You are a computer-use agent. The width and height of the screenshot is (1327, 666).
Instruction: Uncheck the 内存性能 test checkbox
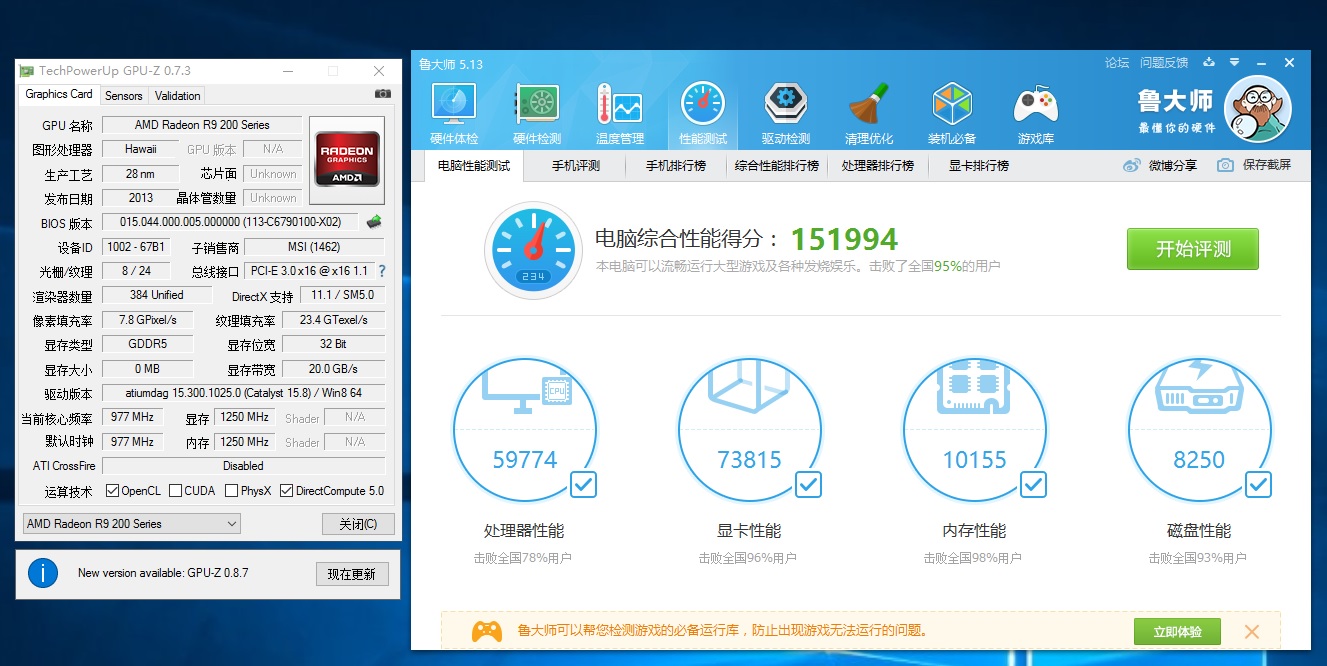pyautogui.click(x=1034, y=485)
